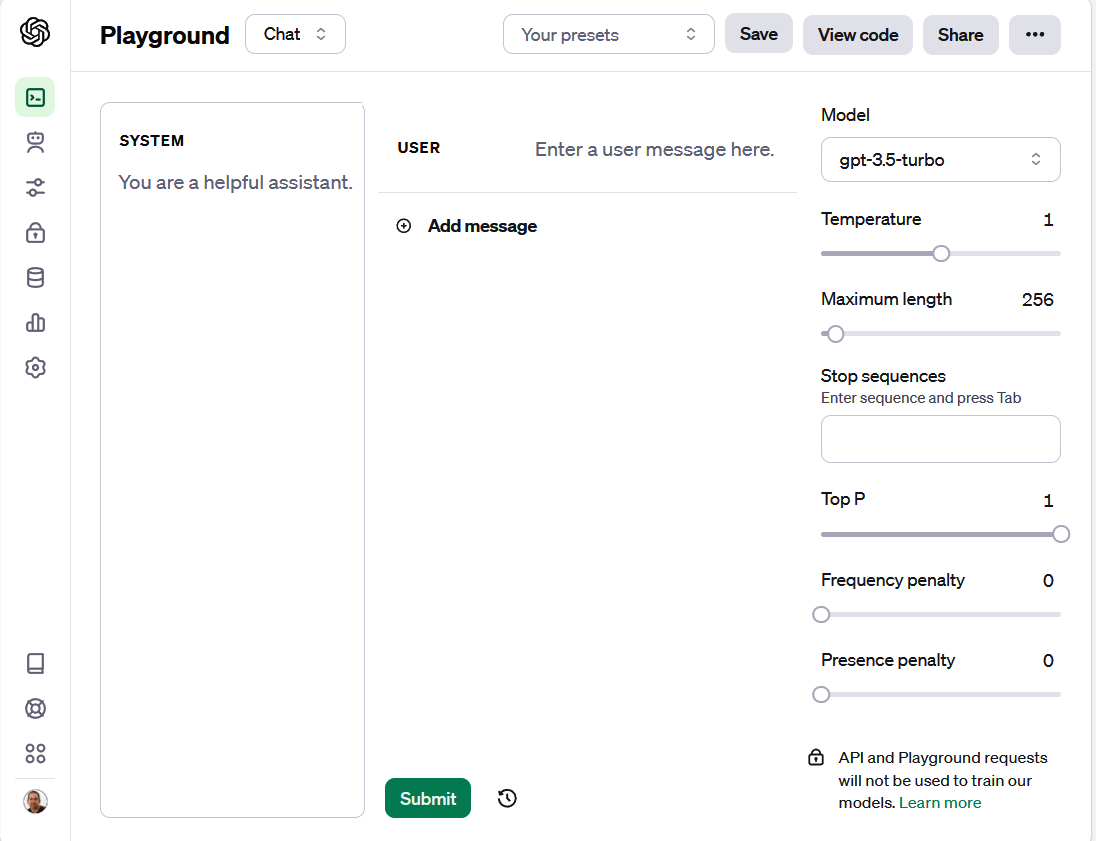Expand the Your presets dropdown
The image size is (1096, 841).
[609, 34]
